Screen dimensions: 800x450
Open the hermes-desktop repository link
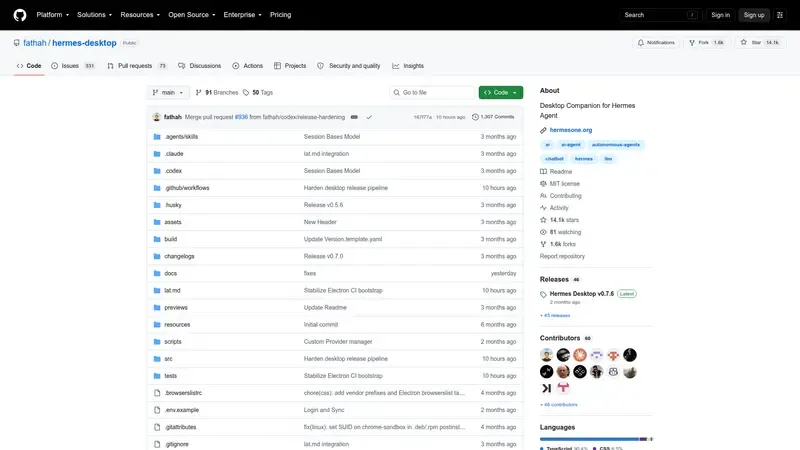(x=84, y=43)
